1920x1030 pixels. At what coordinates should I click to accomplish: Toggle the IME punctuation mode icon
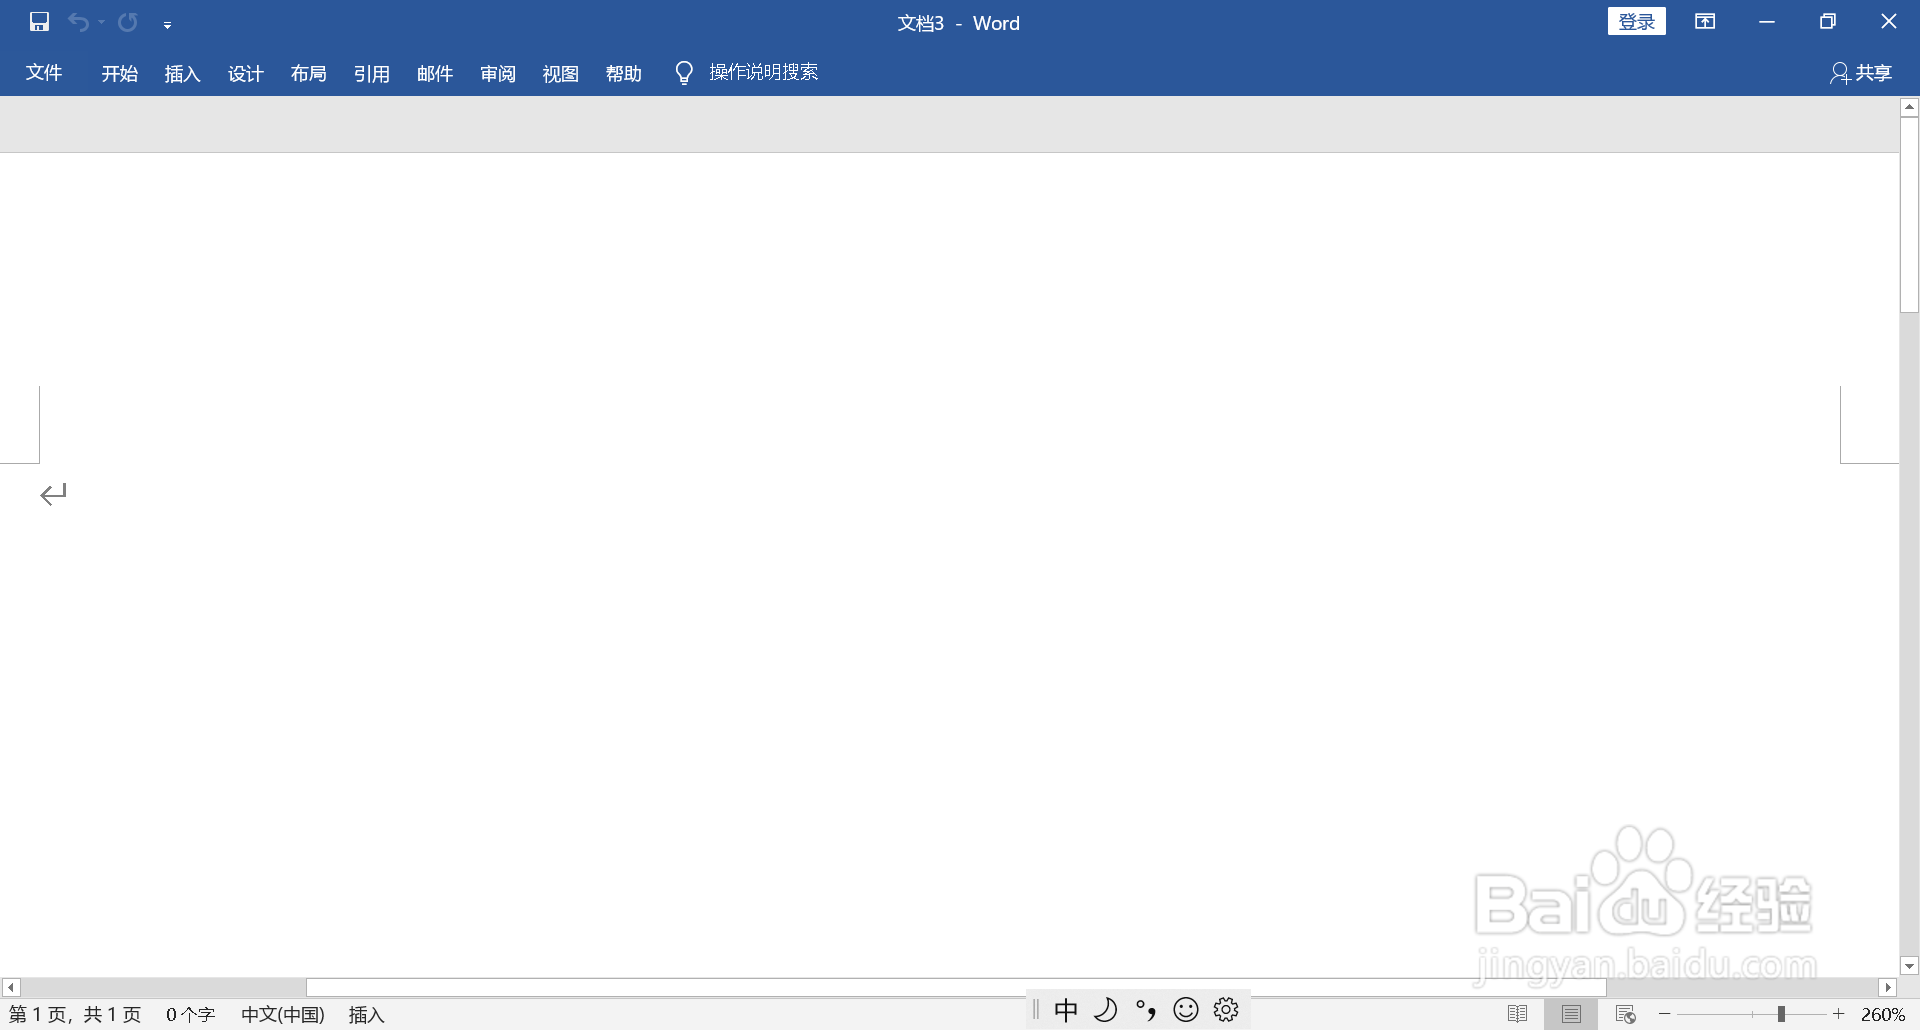click(x=1146, y=1010)
